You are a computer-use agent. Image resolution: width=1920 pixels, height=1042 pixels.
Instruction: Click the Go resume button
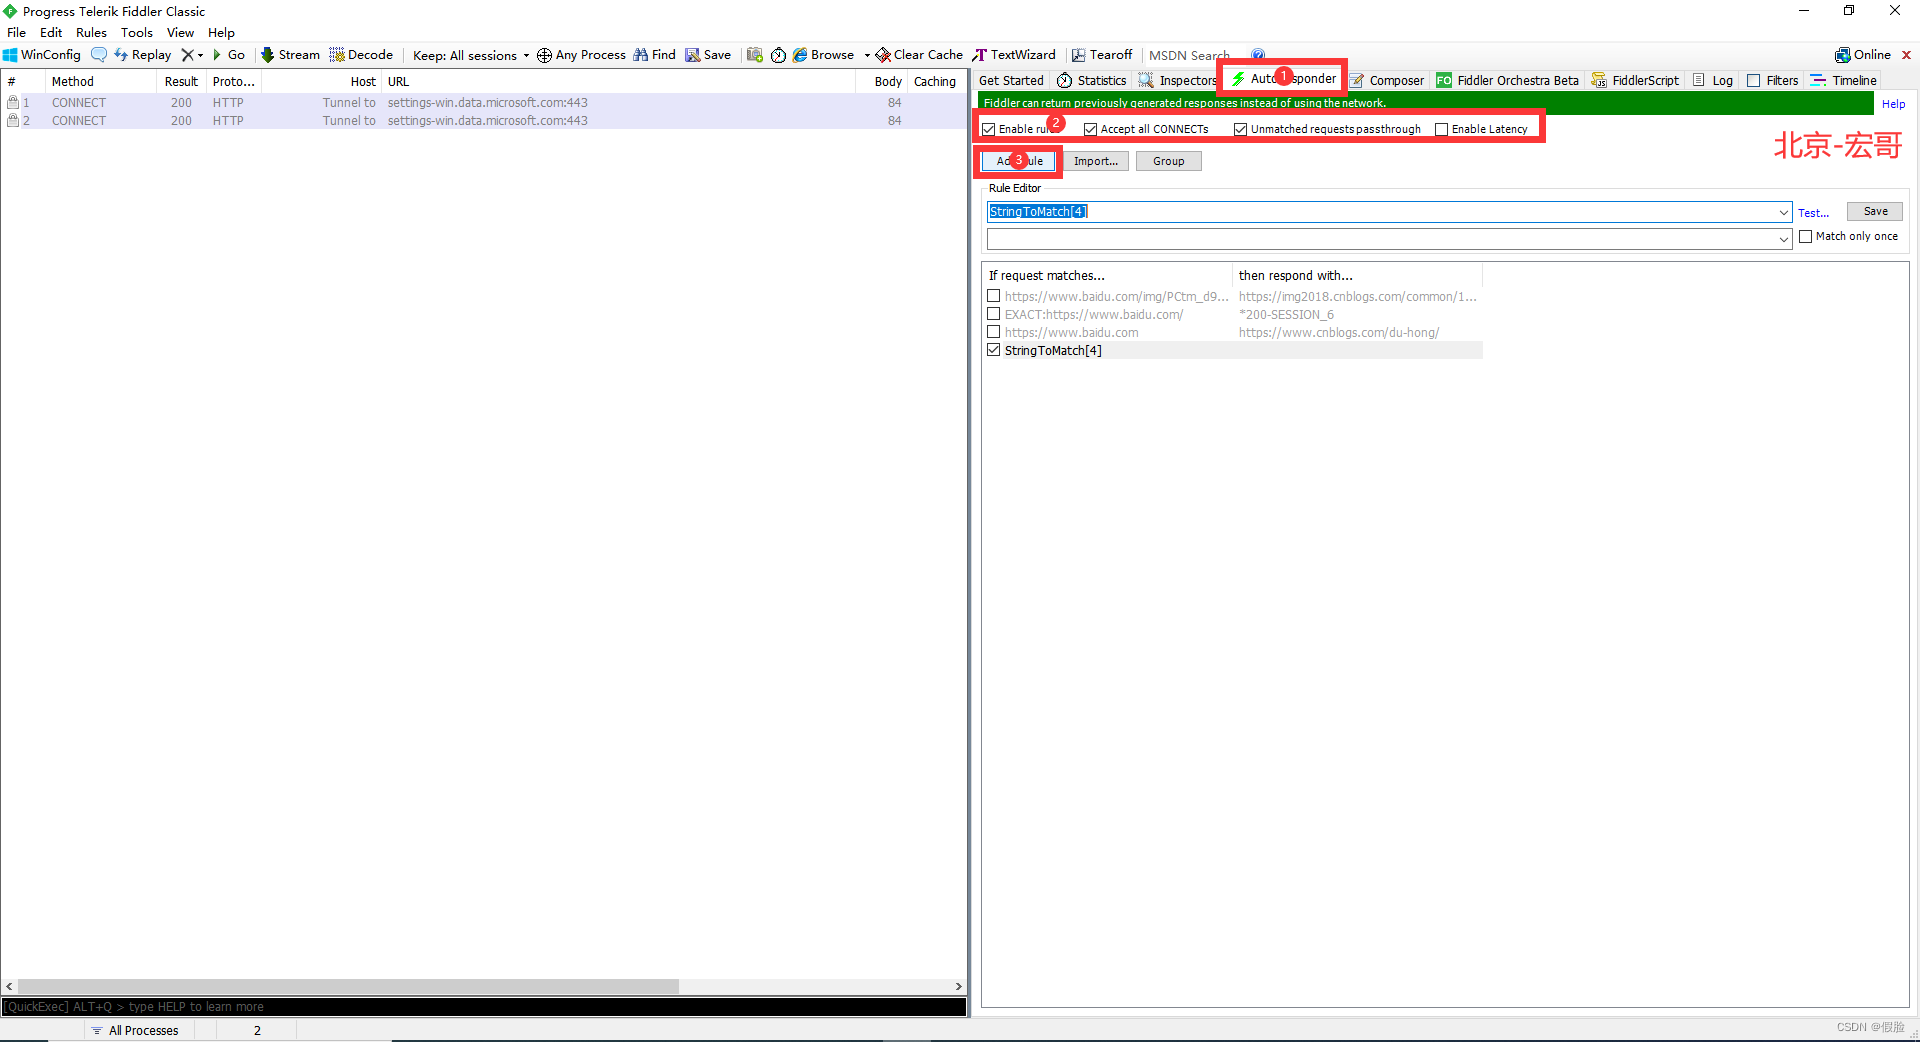click(x=229, y=55)
